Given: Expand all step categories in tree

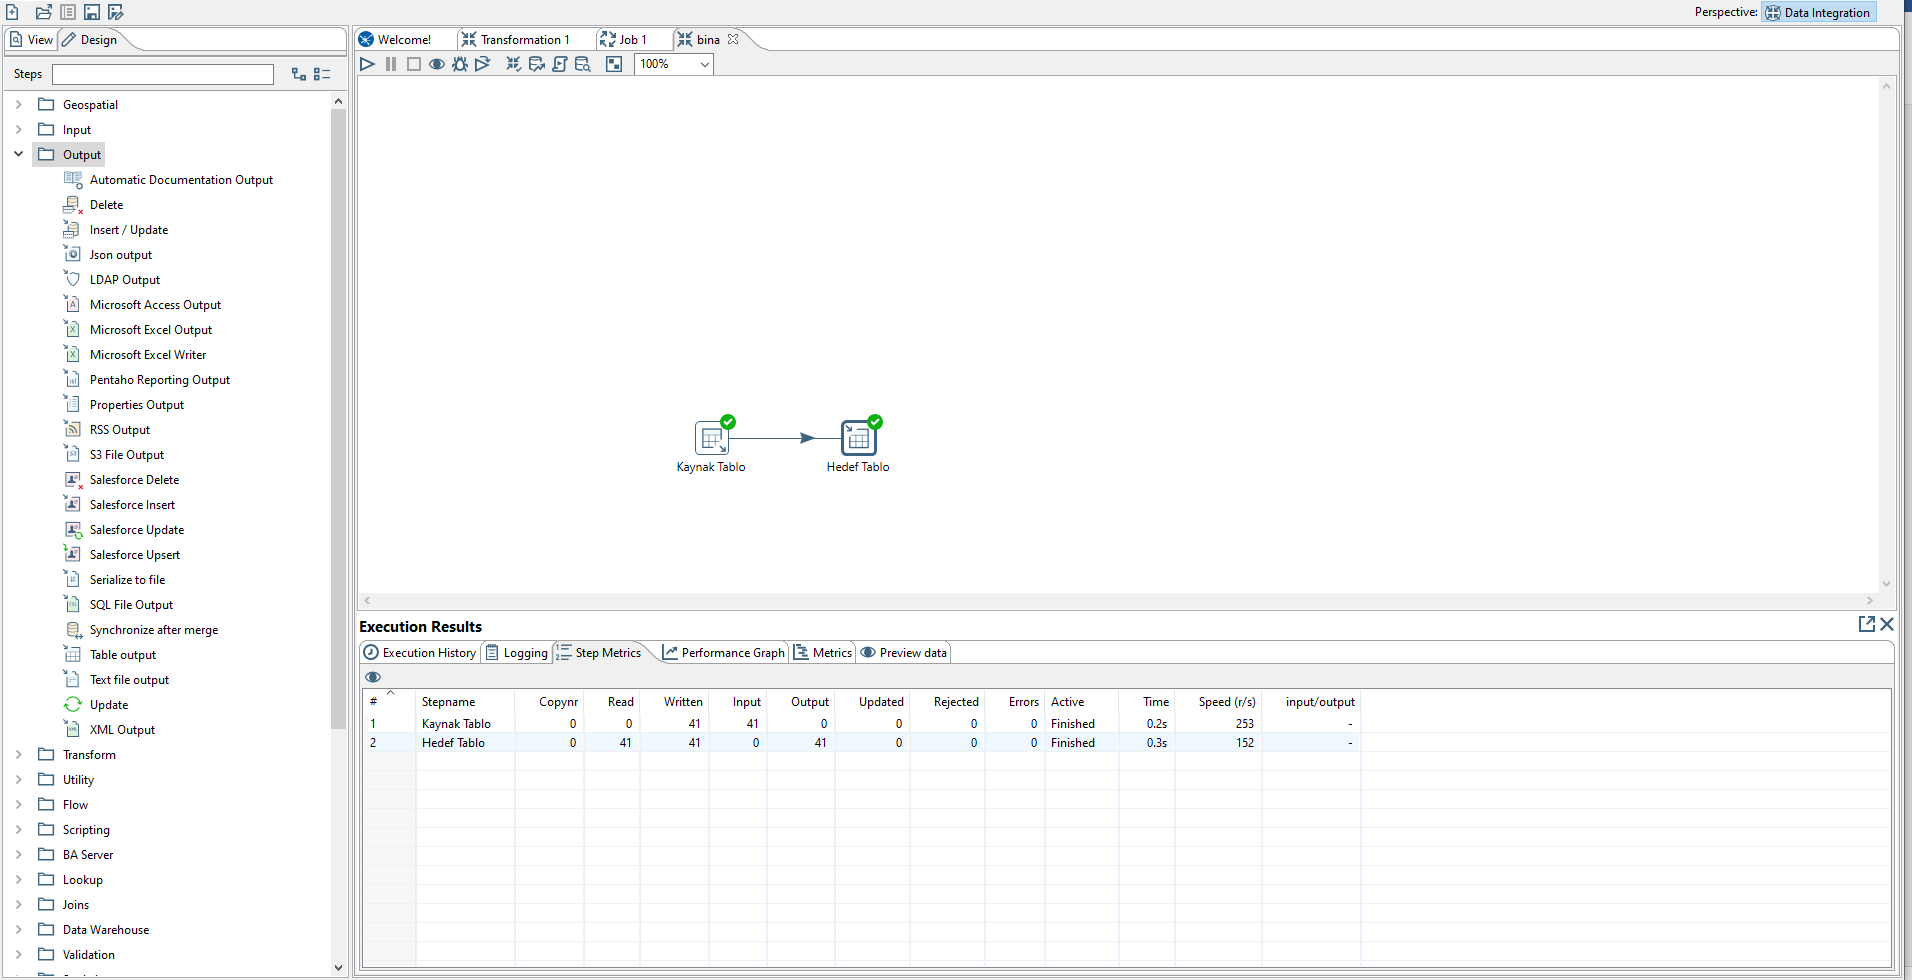Looking at the screenshot, I should [x=299, y=74].
